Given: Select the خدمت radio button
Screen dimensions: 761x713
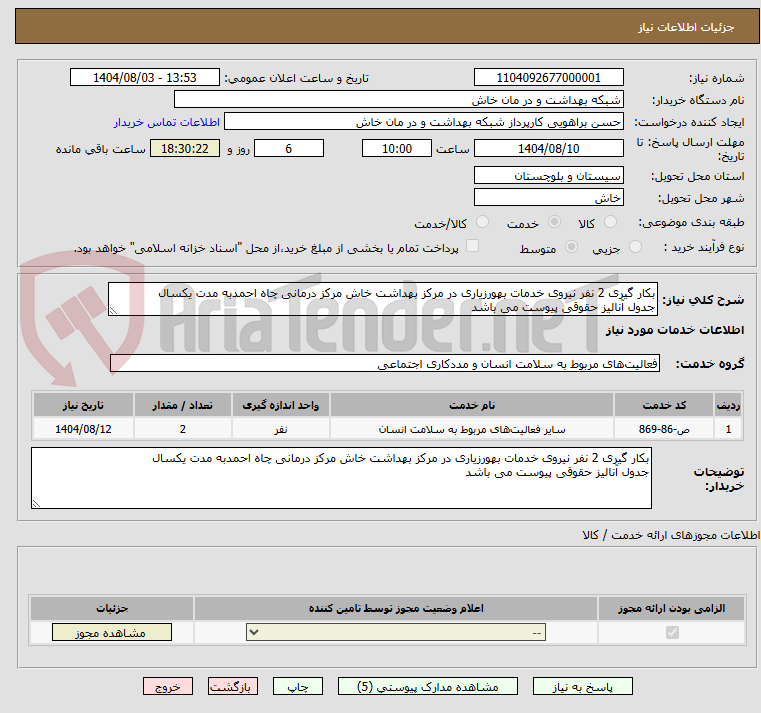Looking at the screenshot, I should point(554,222).
